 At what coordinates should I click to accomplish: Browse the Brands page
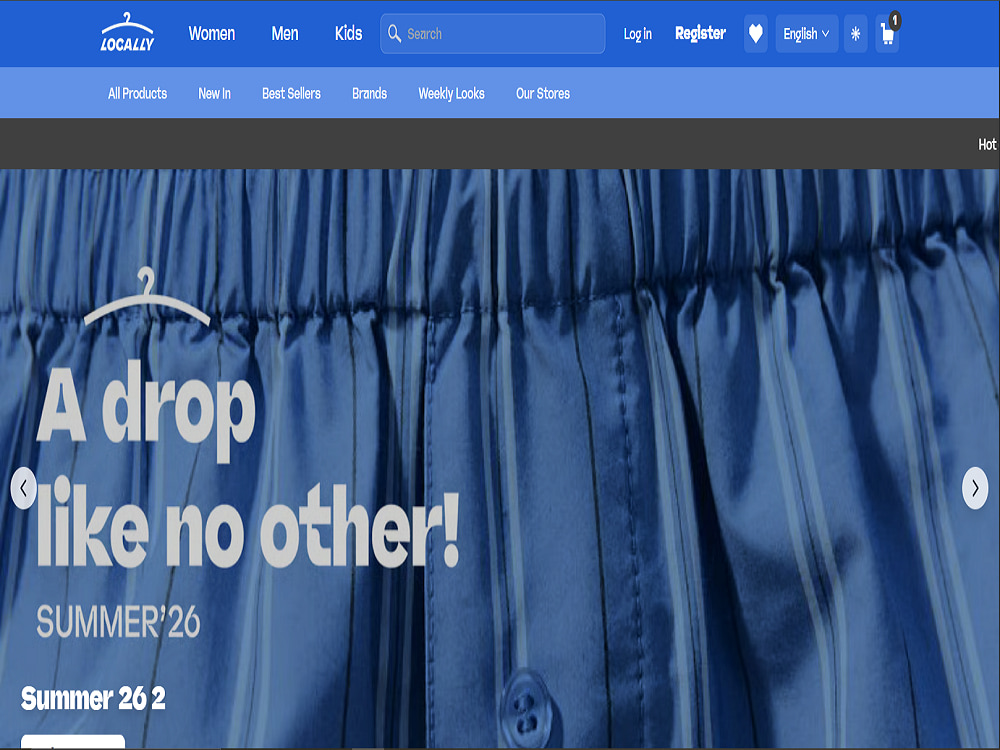369,93
